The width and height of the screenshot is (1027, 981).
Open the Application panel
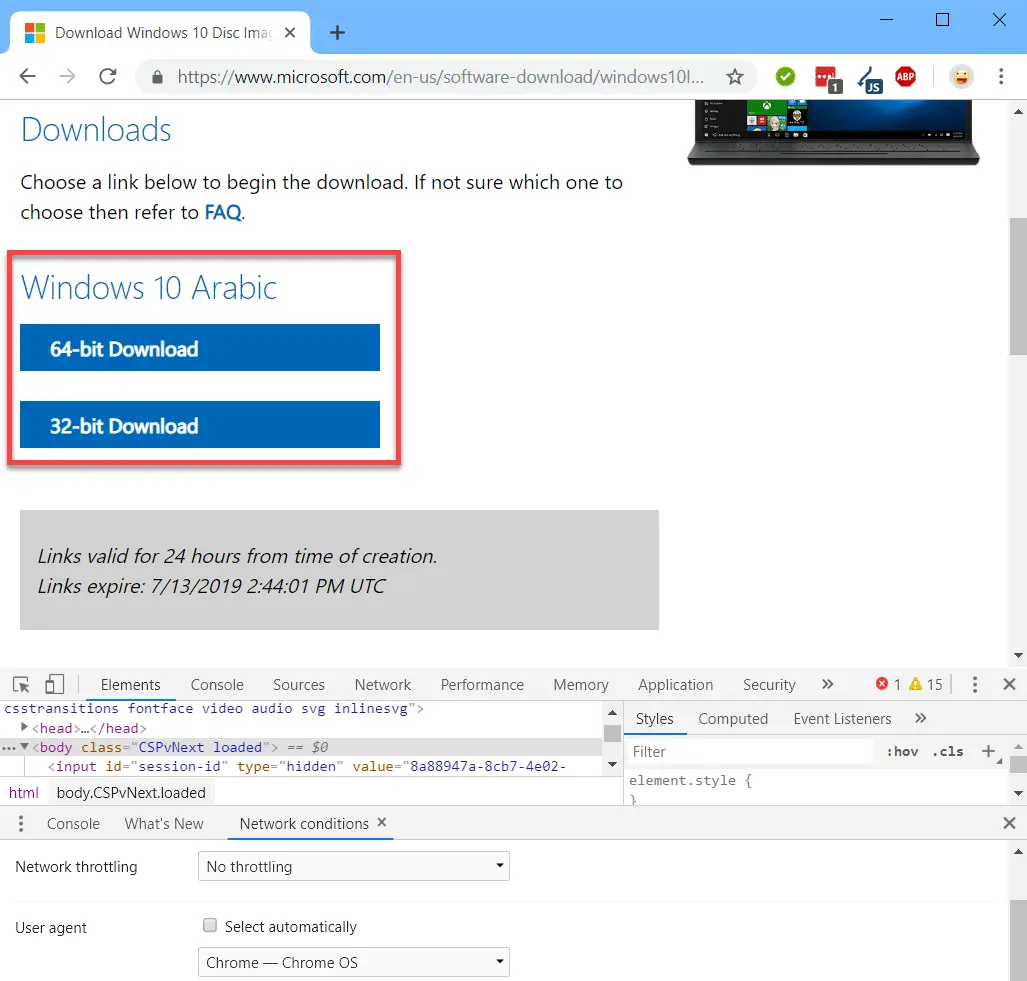[675, 684]
